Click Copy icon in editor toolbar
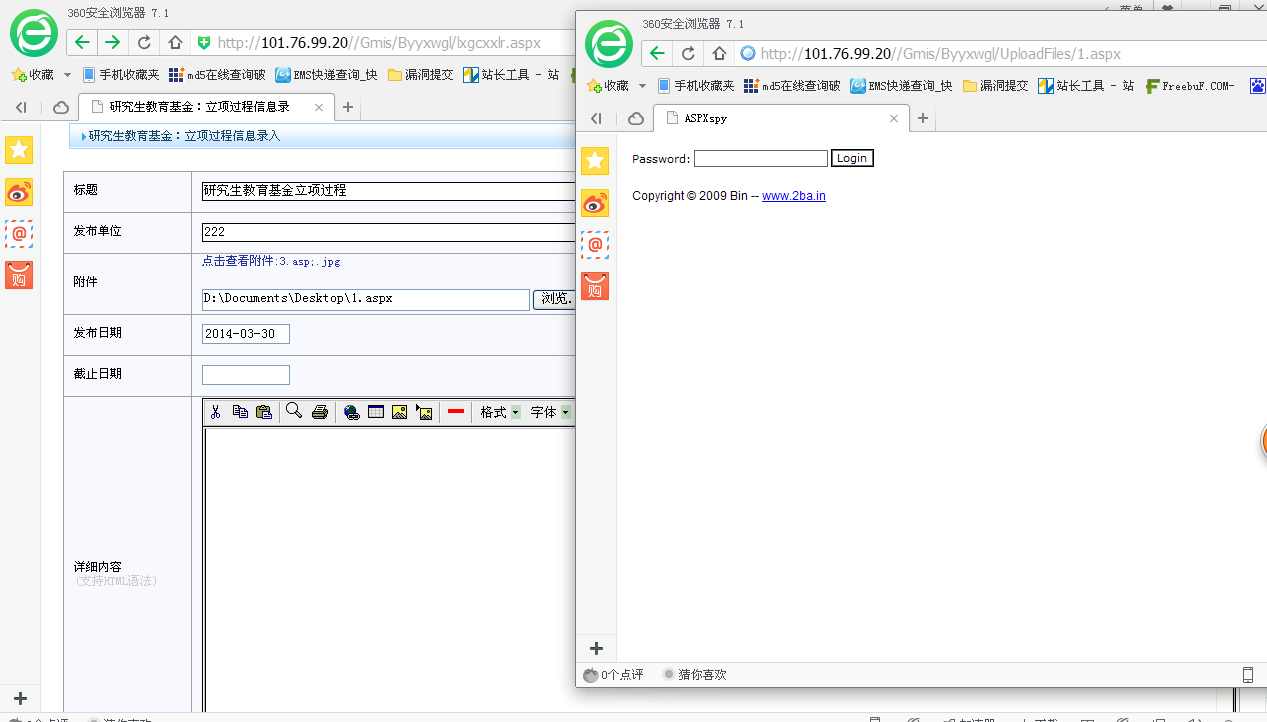 tap(240, 412)
